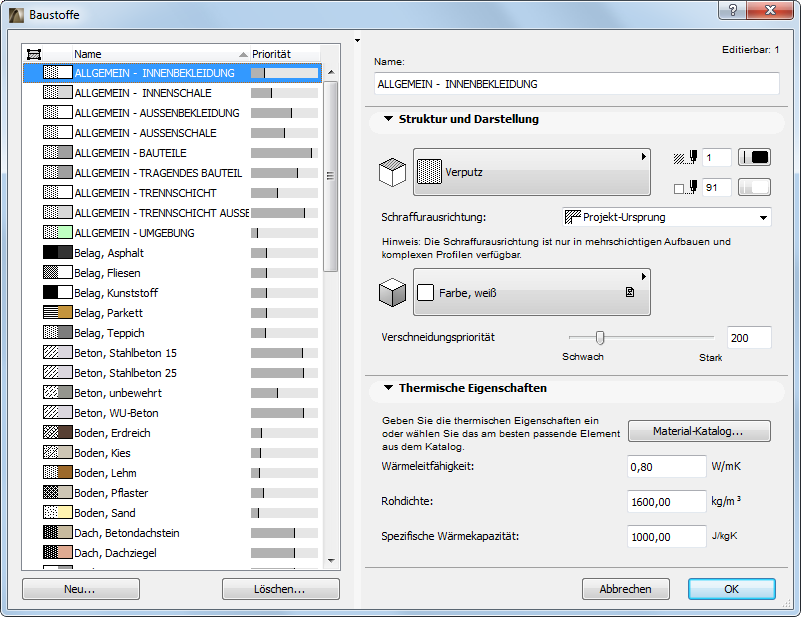Click the small black arrow above the splitter
Image resolution: width=801 pixels, height=617 pixels.
pyautogui.click(x=358, y=40)
